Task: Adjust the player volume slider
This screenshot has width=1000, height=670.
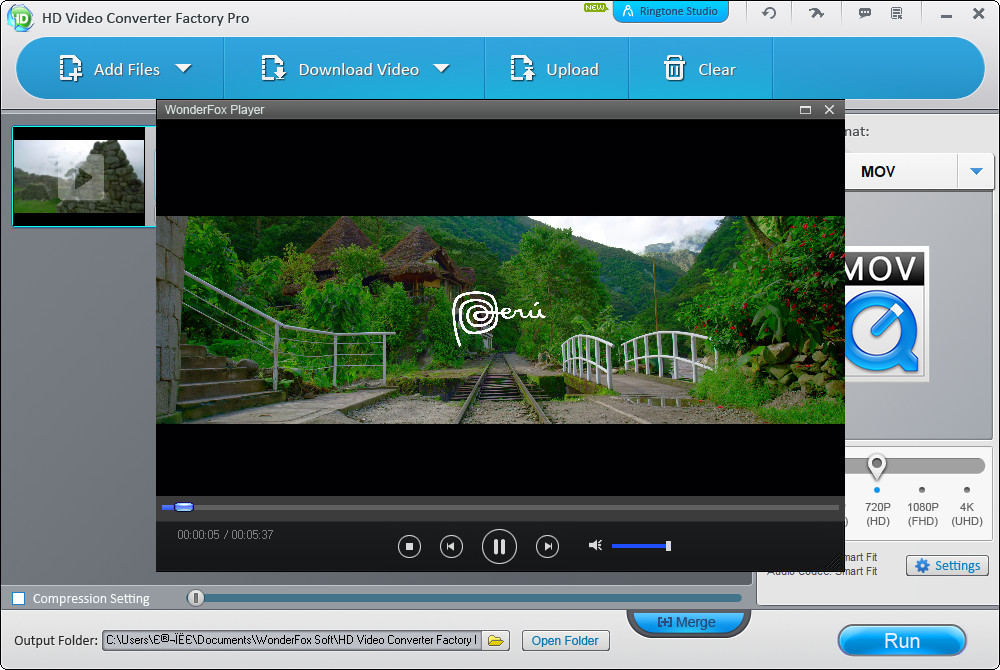Action: 641,546
